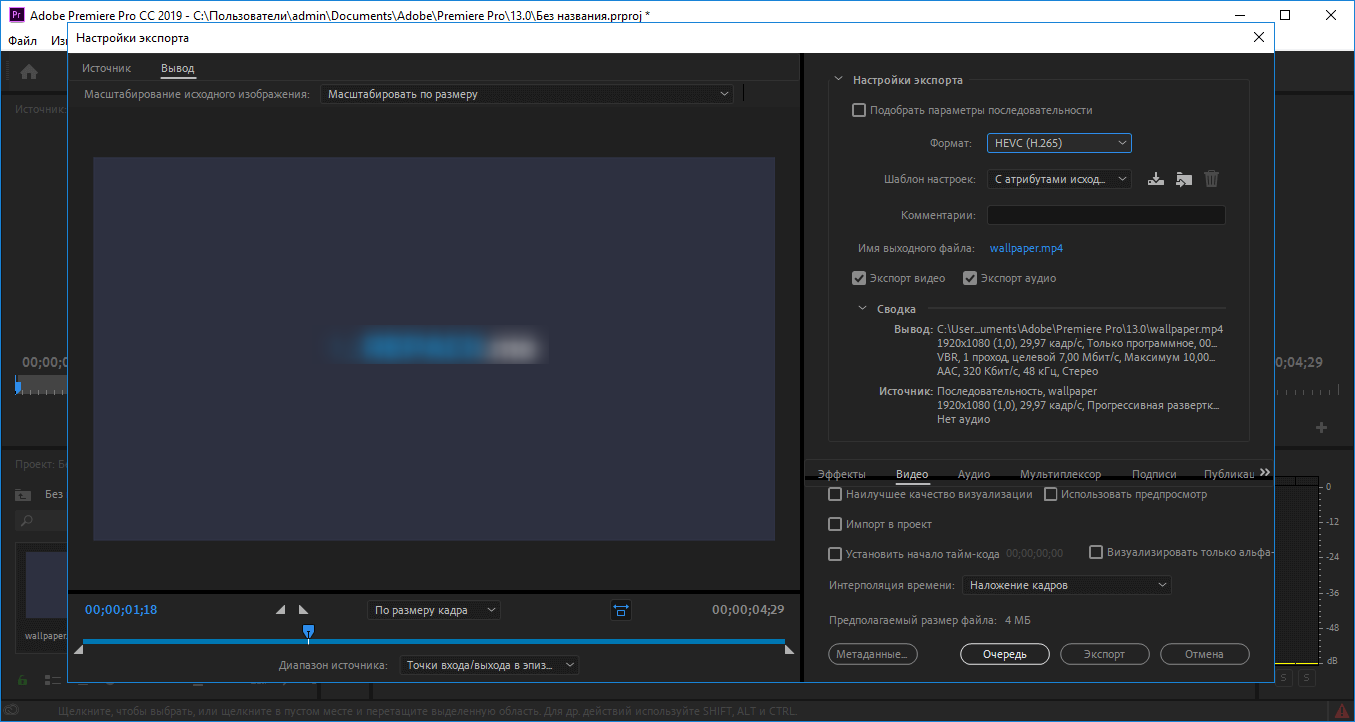This screenshot has height=722, width=1355.
Task: Click the aspect ratio correction icon
Action: tap(620, 609)
